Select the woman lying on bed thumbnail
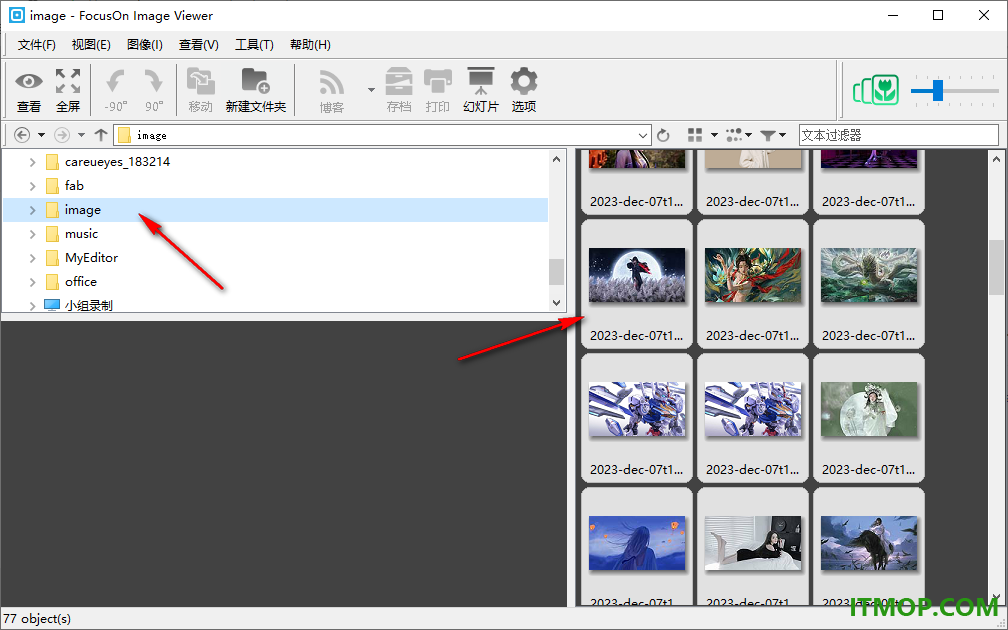Image resolution: width=1008 pixels, height=630 pixels. 753,543
